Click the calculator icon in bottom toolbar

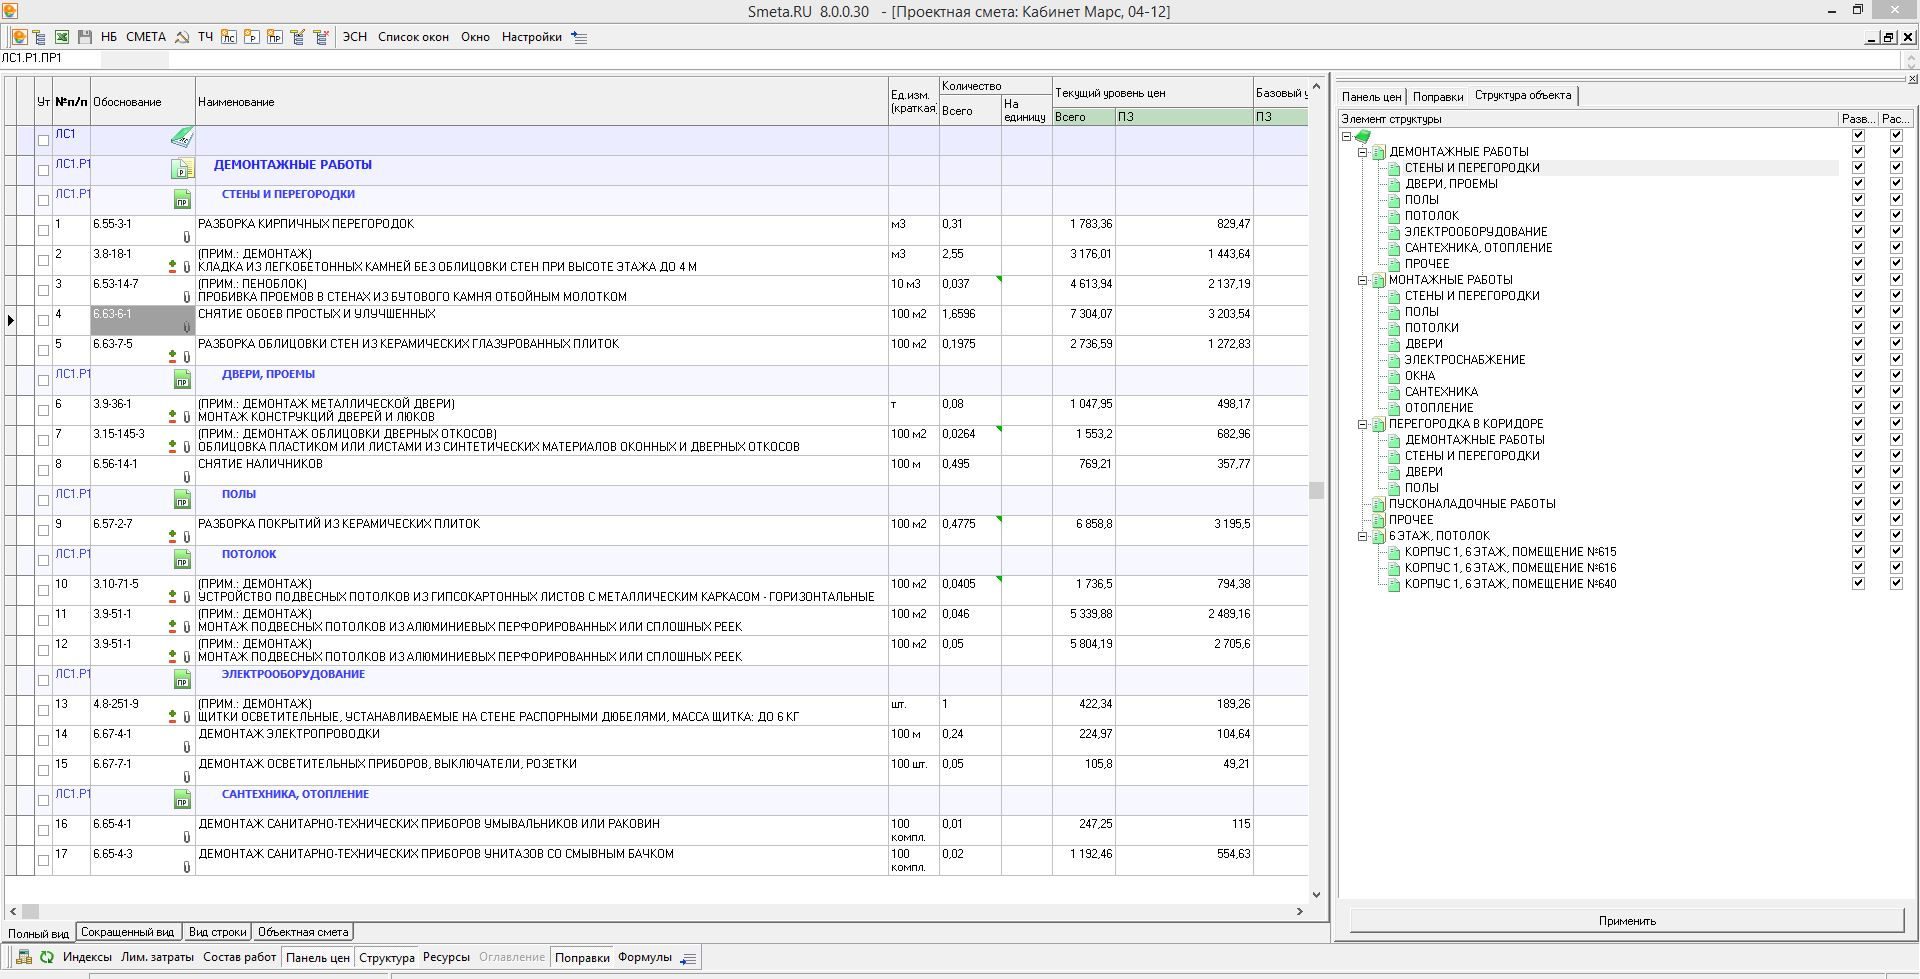click(25, 957)
